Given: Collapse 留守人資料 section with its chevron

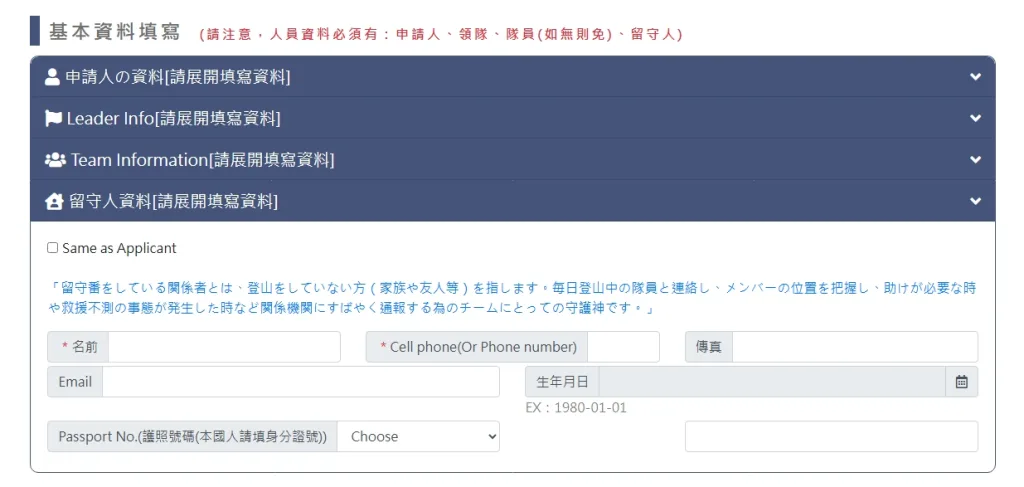Looking at the screenshot, I should [x=975, y=201].
